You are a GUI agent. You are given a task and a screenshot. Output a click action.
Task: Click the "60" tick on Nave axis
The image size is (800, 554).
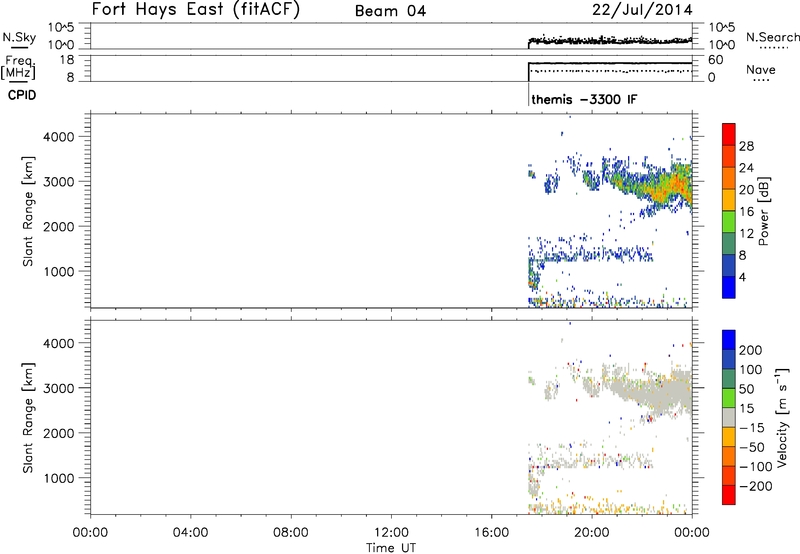[x=716, y=60]
